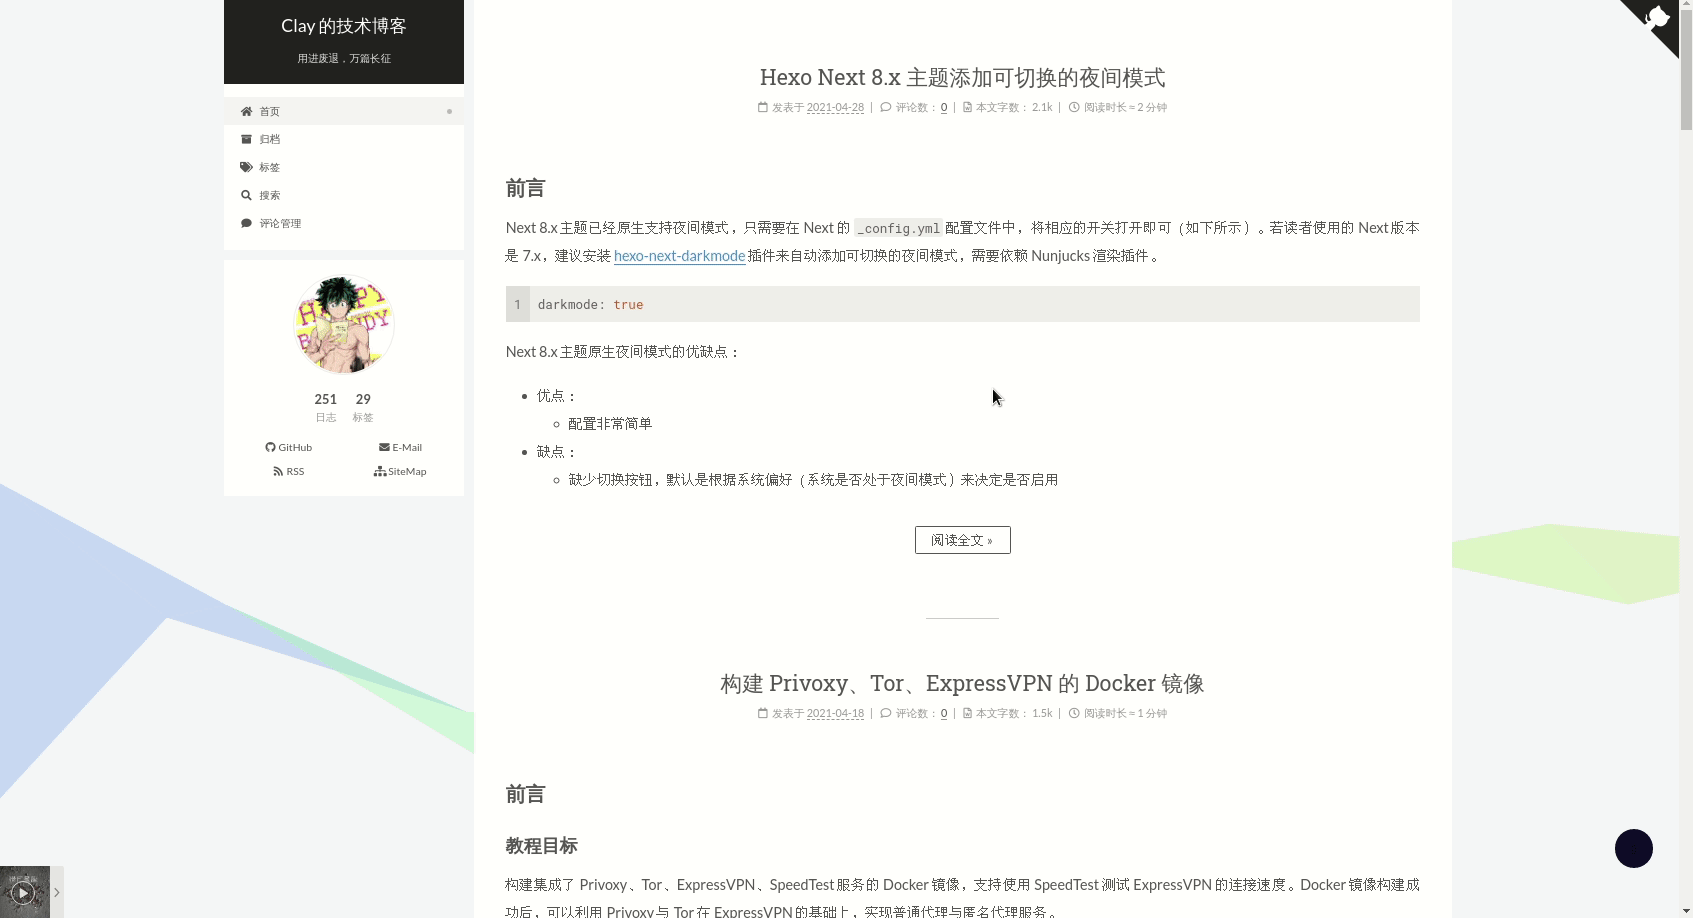Go to 首页 home menu item
Image resolution: width=1693 pixels, height=918 pixels.
tap(270, 111)
